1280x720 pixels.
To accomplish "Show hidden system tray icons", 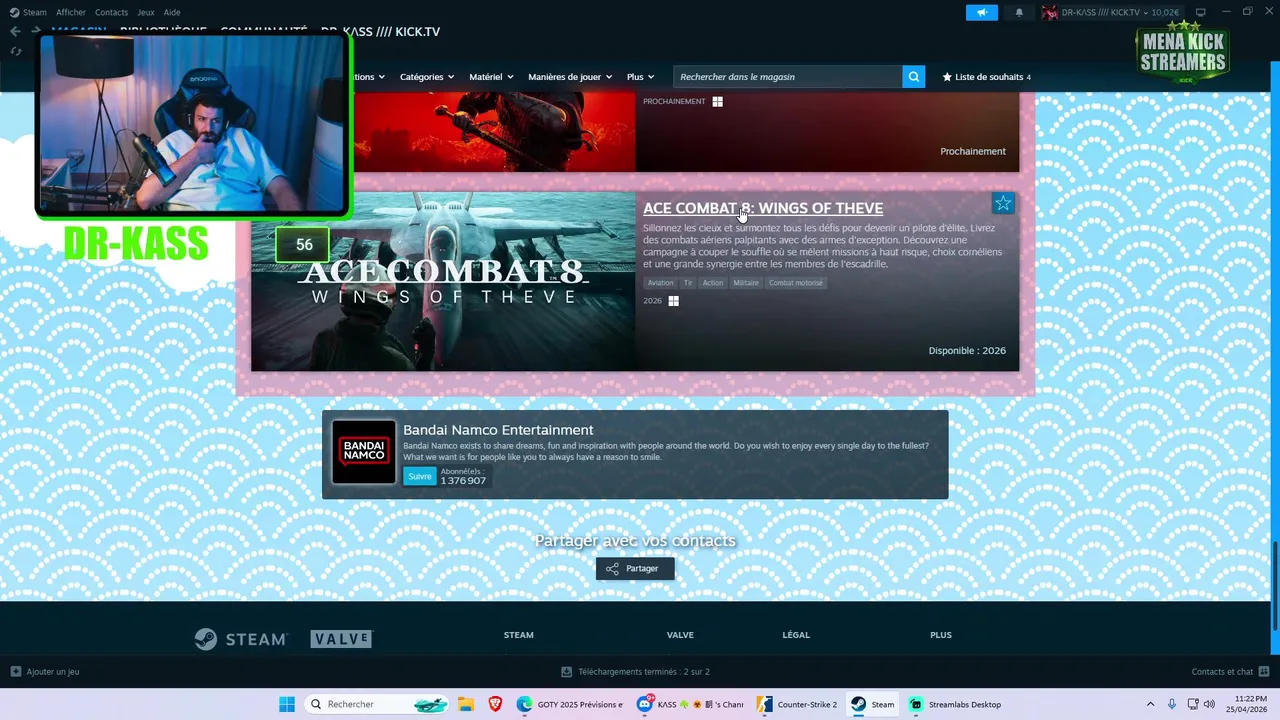I will tap(1149, 704).
